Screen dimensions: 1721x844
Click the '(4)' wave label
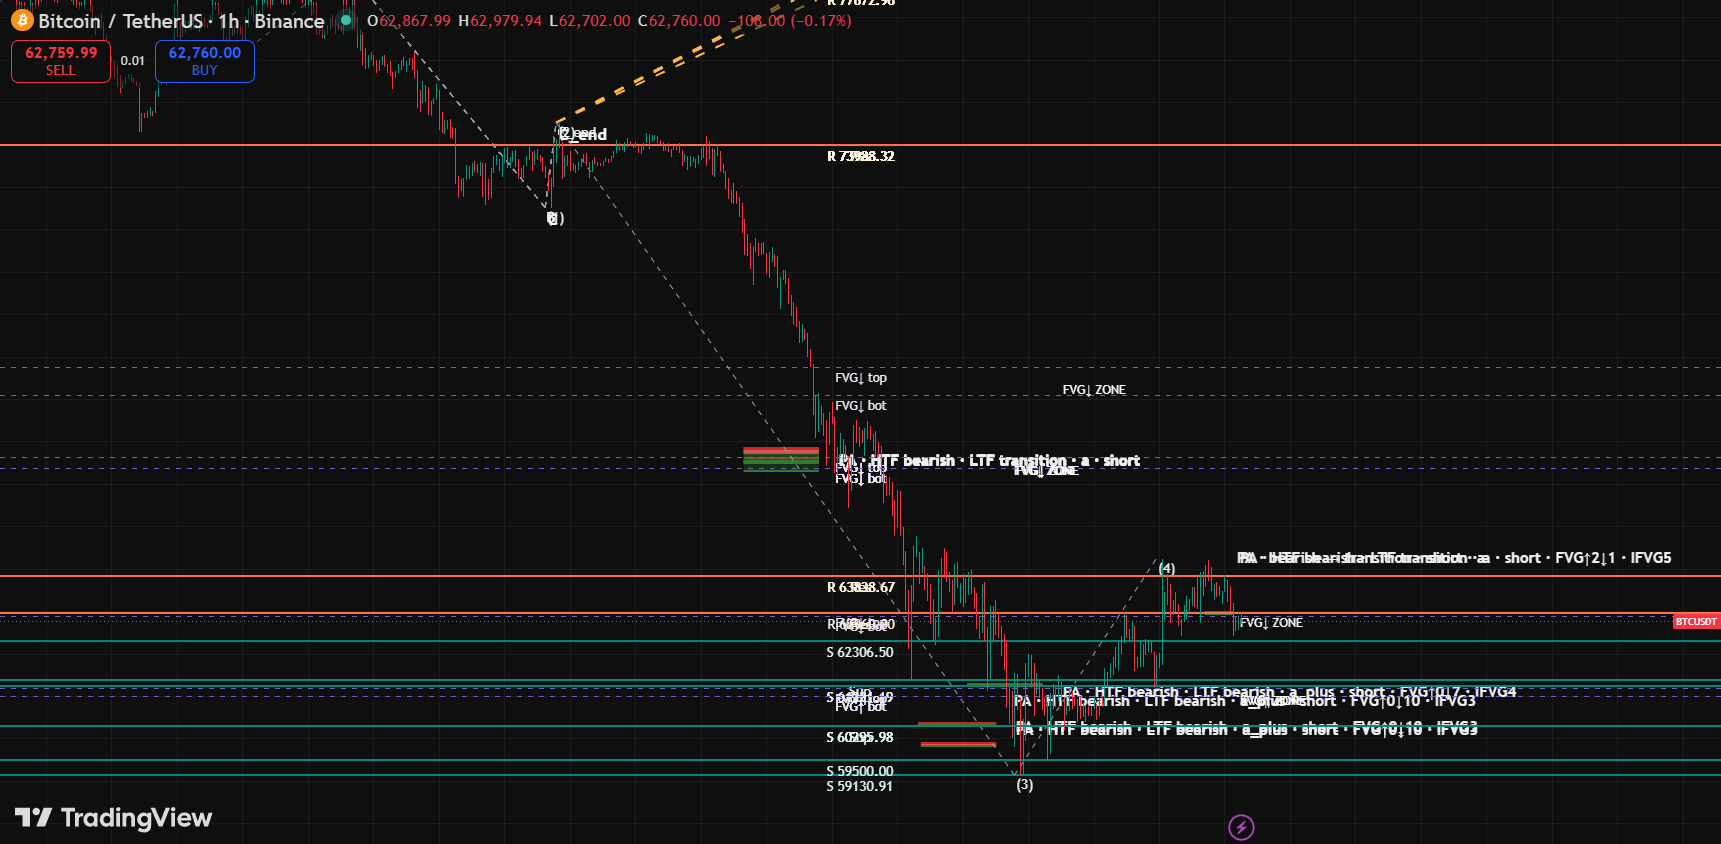tap(1167, 568)
